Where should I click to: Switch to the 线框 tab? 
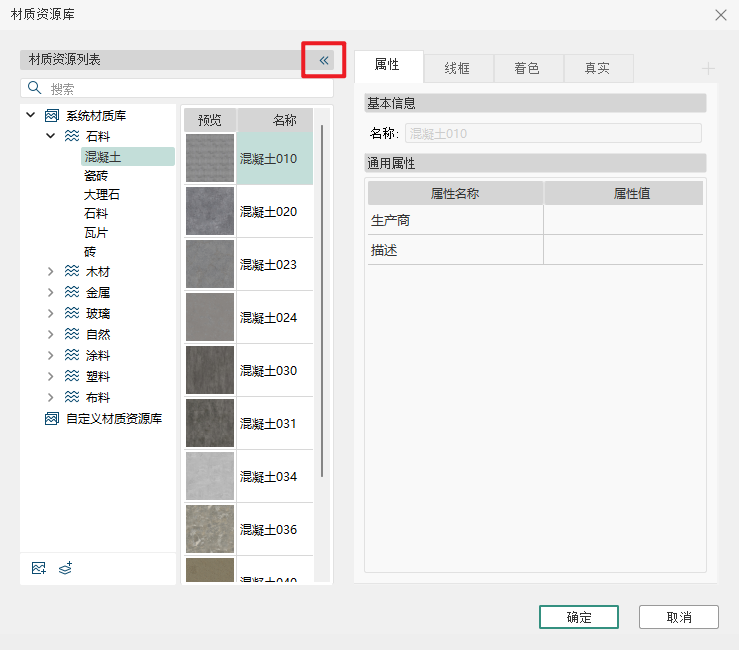click(457, 69)
